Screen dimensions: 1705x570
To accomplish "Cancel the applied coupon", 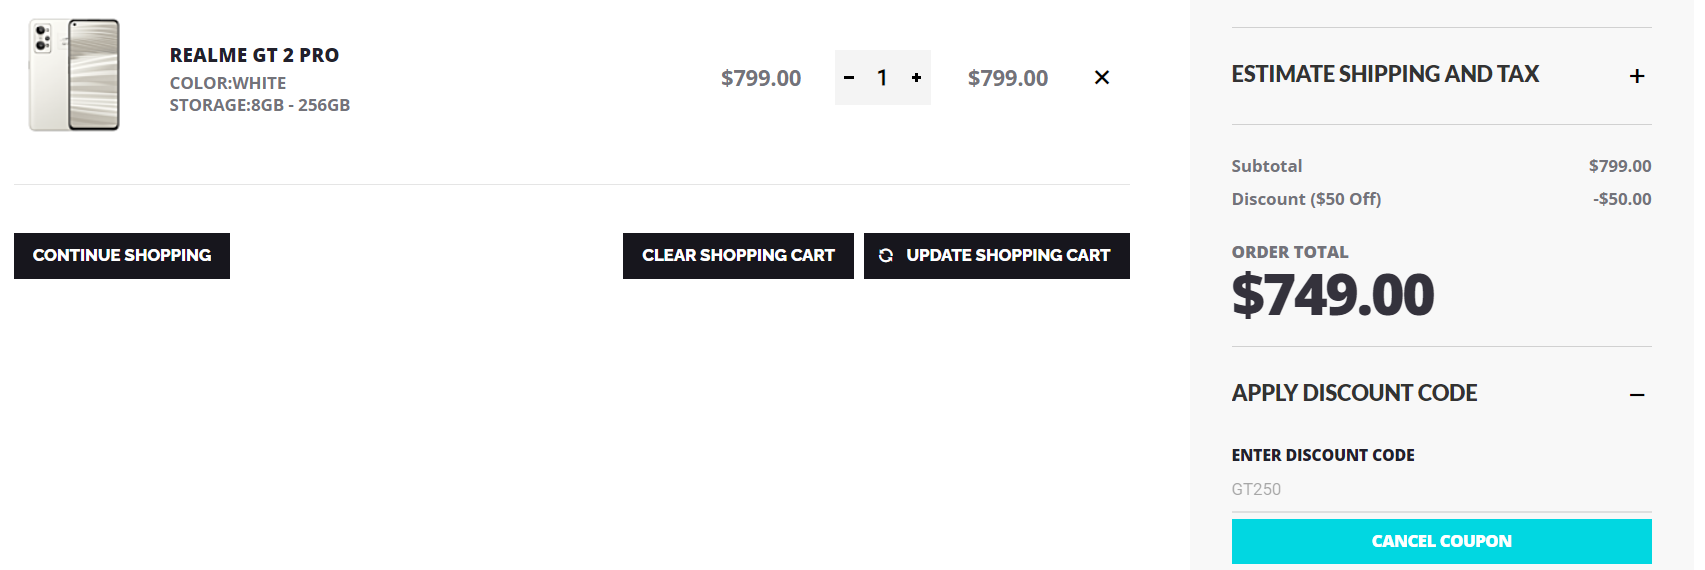I will (1441, 541).
